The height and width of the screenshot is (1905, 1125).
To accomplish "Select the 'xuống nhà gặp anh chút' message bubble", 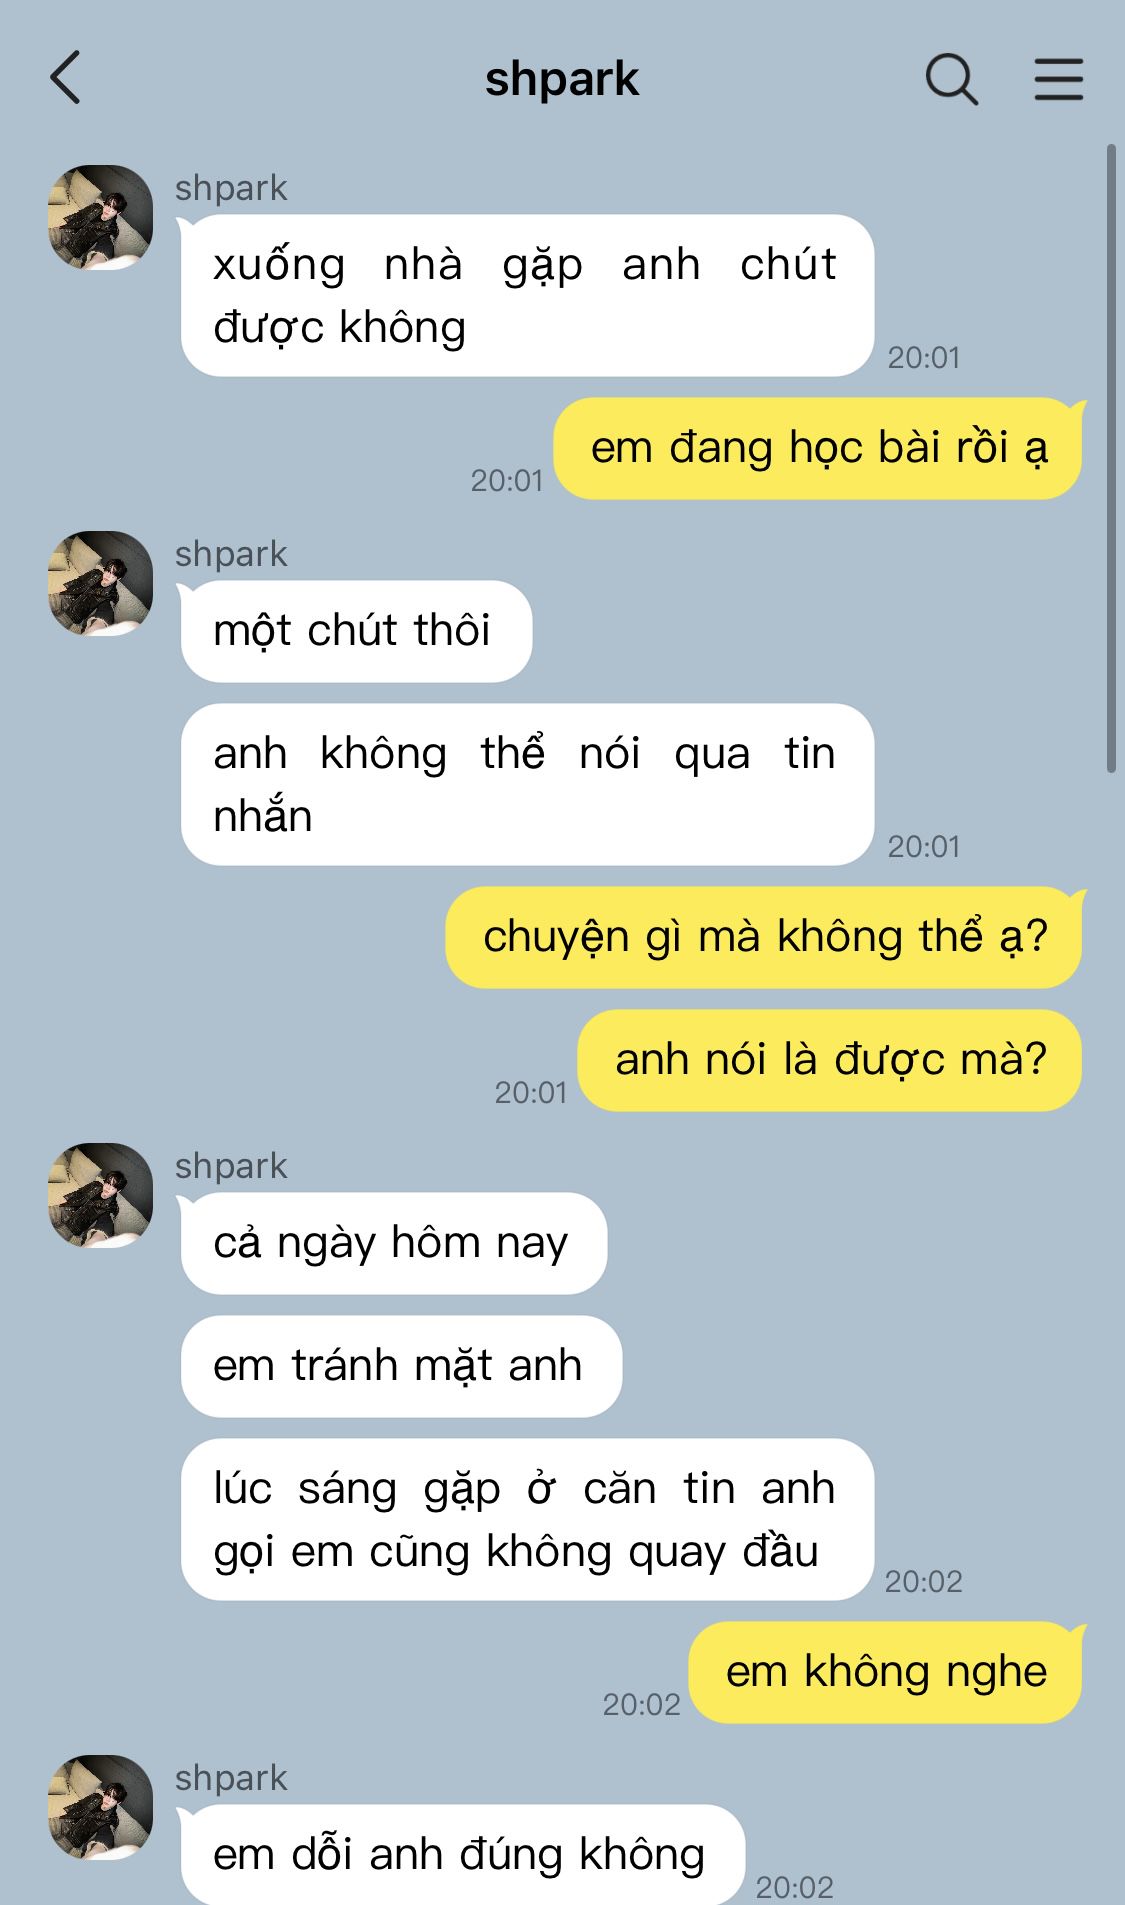I will click(527, 296).
